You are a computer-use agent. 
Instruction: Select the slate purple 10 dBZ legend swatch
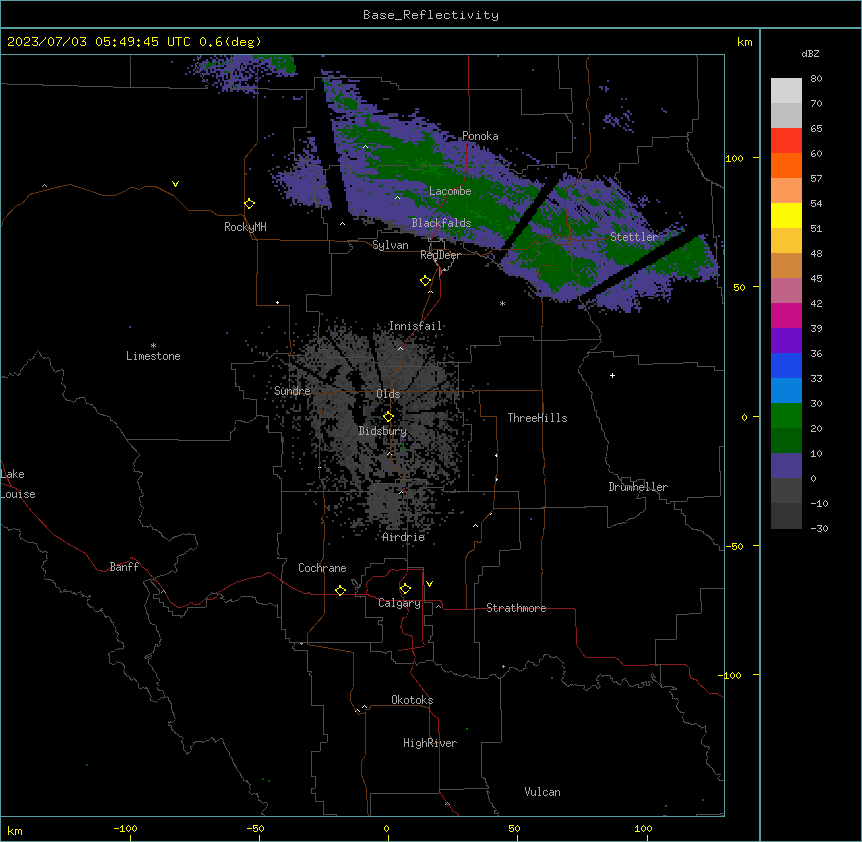786,466
